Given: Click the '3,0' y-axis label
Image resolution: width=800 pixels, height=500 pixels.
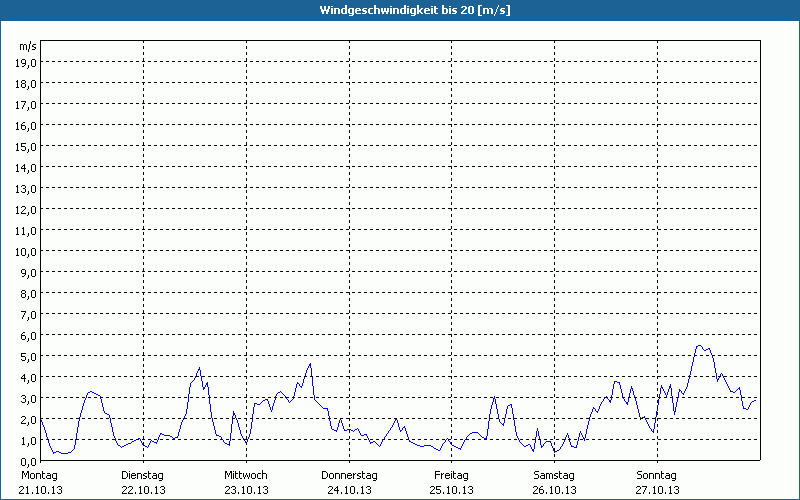Looking at the screenshot, I should coord(28,398).
